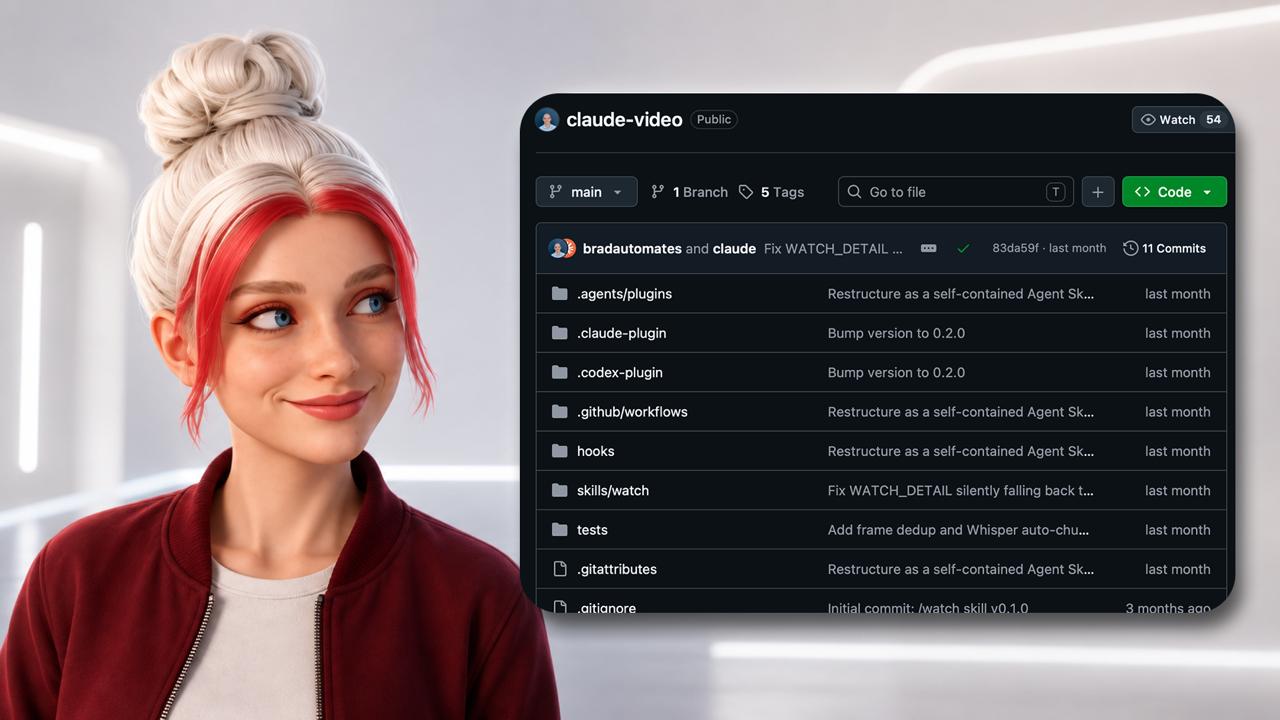Open the main branch selector dropdown
This screenshot has width=1280, height=720.
[586, 192]
